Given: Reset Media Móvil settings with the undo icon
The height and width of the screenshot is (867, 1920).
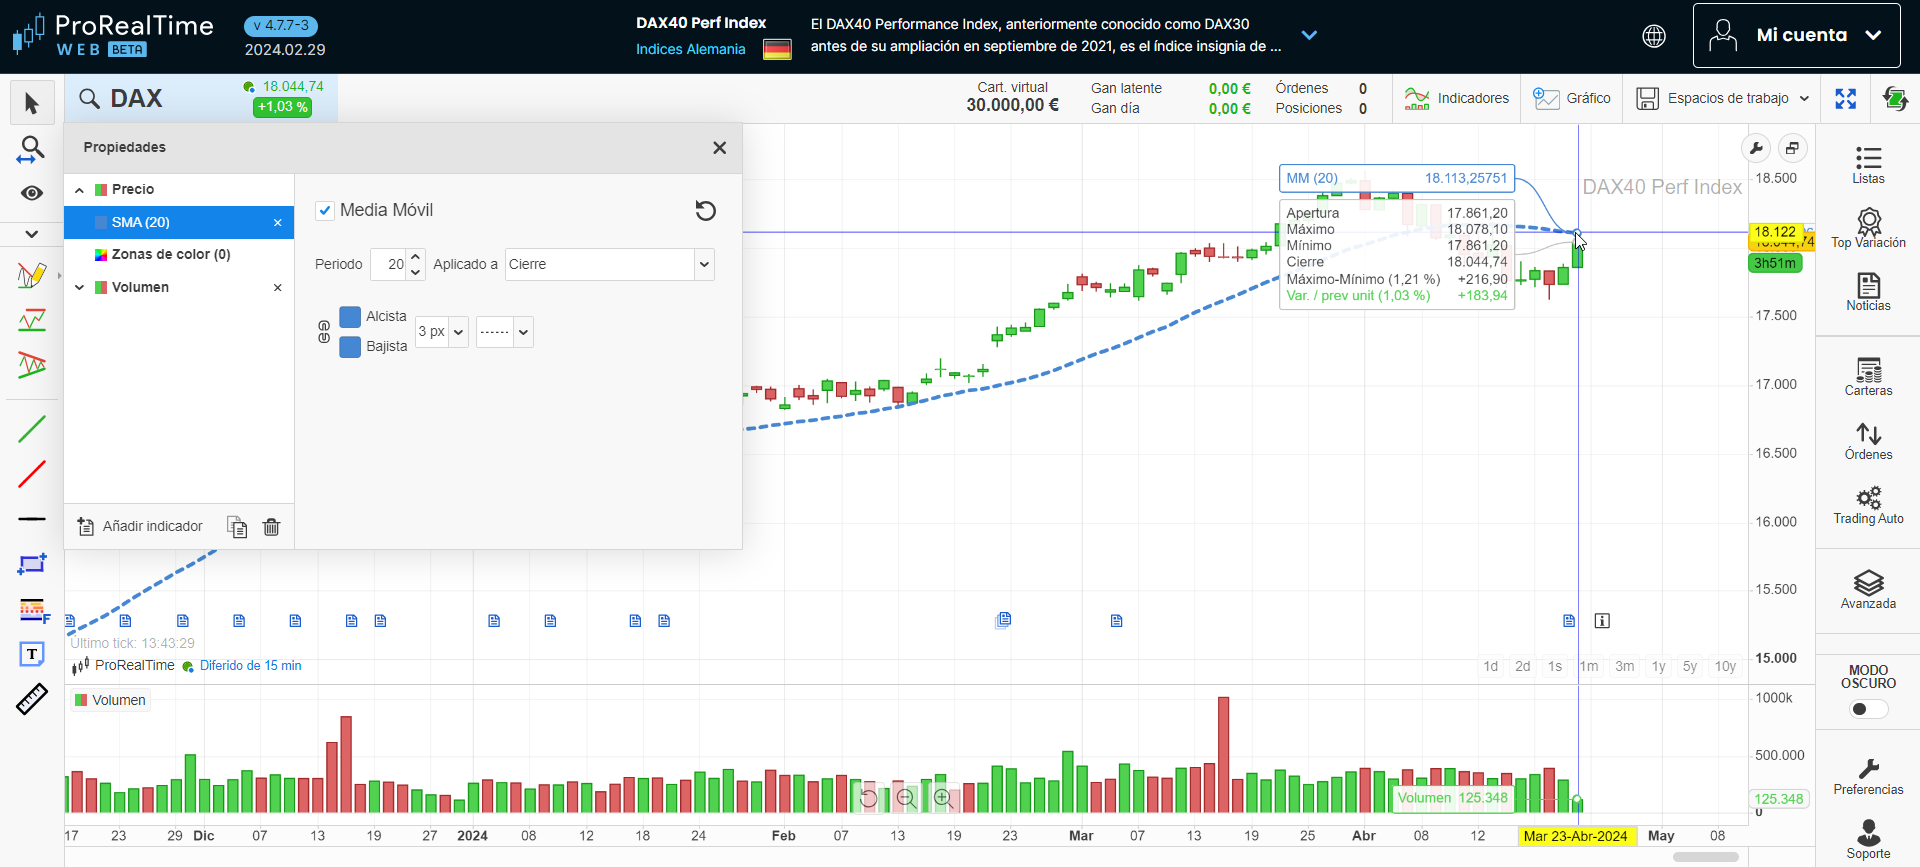Looking at the screenshot, I should click(705, 211).
